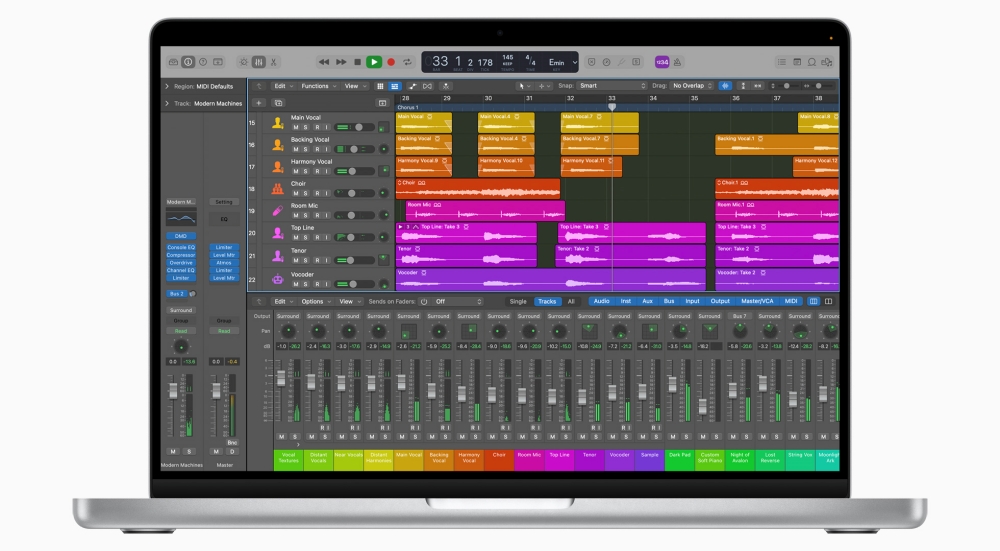Viewport: 1000px width, 551px height.
Task: Open the Snap Smart dropdown
Action: click(x=612, y=85)
